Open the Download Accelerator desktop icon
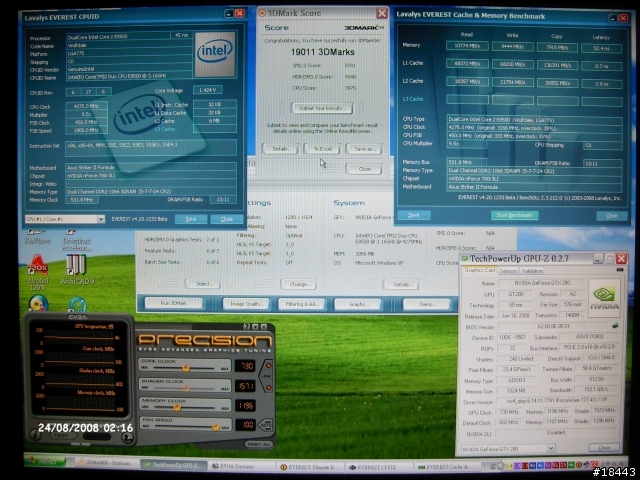This screenshot has width=640, height=480. 76,240
